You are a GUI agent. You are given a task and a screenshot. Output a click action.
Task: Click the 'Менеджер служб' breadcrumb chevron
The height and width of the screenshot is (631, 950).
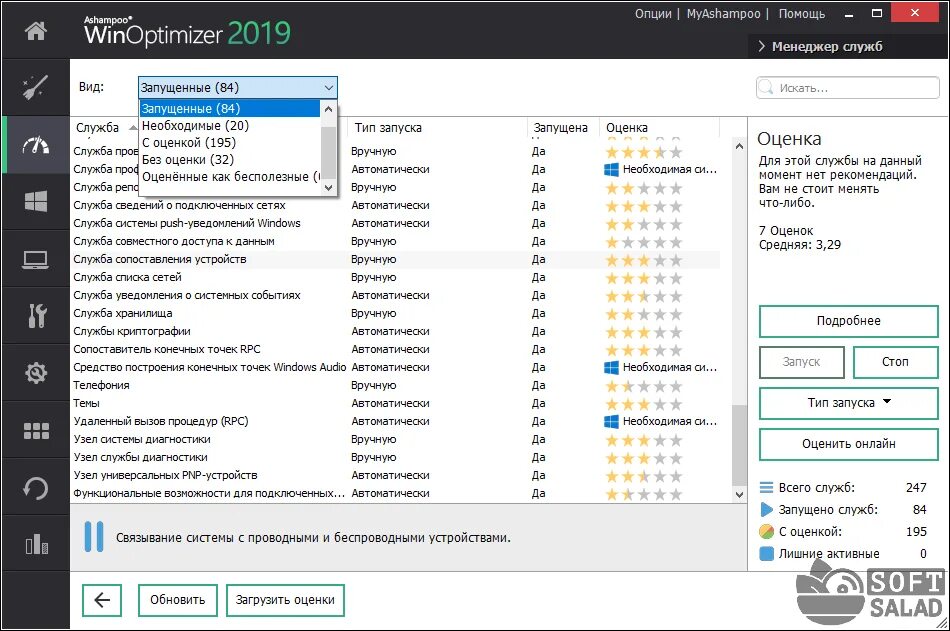pos(762,46)
